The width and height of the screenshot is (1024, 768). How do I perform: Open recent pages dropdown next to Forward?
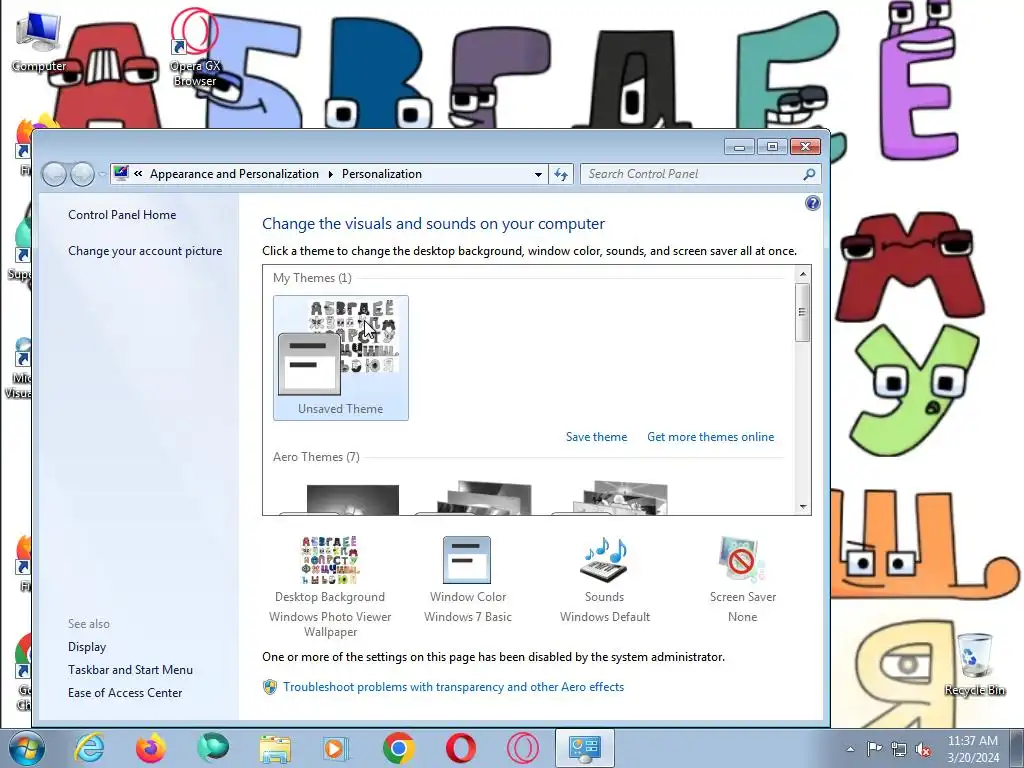103,174
